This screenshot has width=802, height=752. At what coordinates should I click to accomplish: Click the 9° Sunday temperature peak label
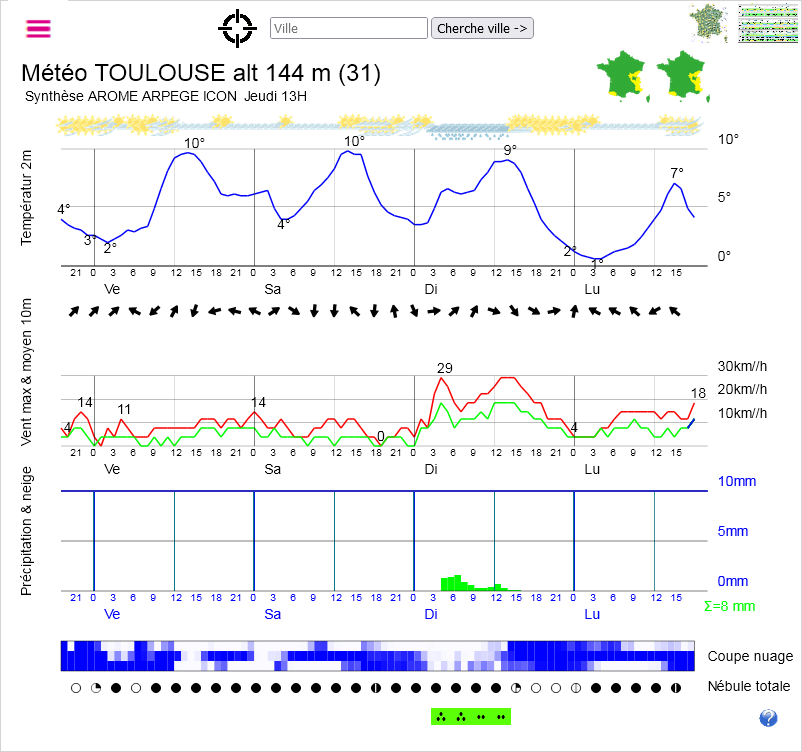[510, 150]
